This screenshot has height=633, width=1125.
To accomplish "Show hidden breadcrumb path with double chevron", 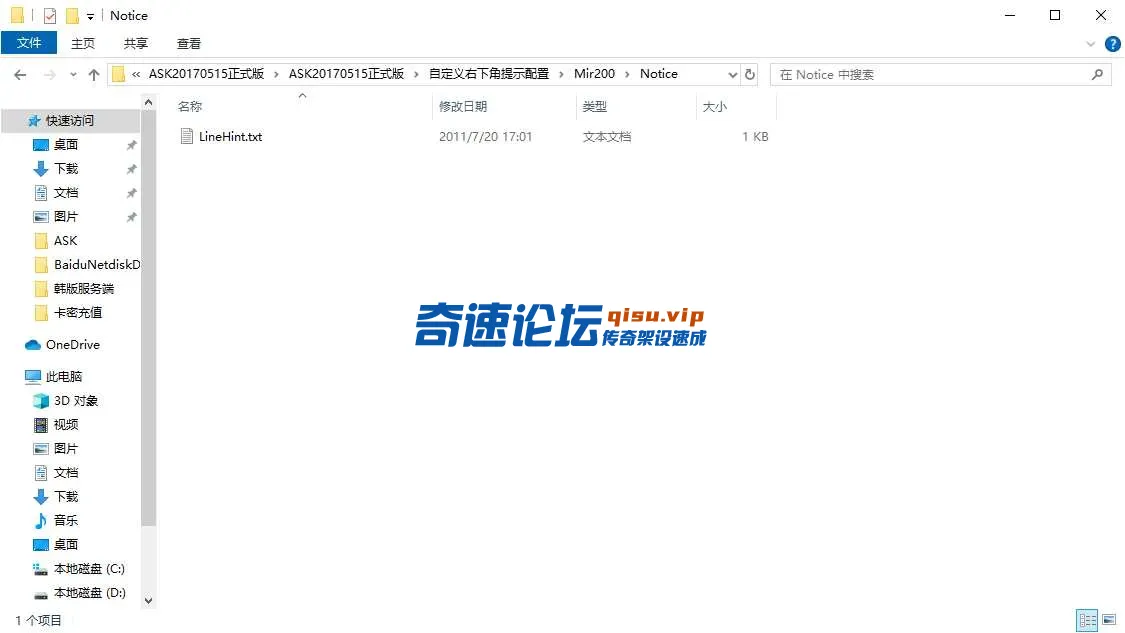I will pos(136,75).
